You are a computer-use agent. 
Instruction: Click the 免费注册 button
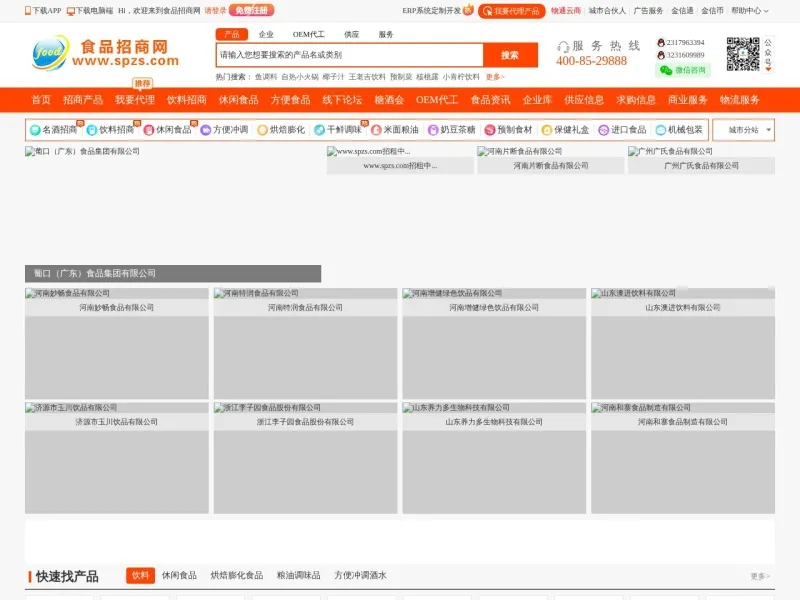(x=252, y=10)
